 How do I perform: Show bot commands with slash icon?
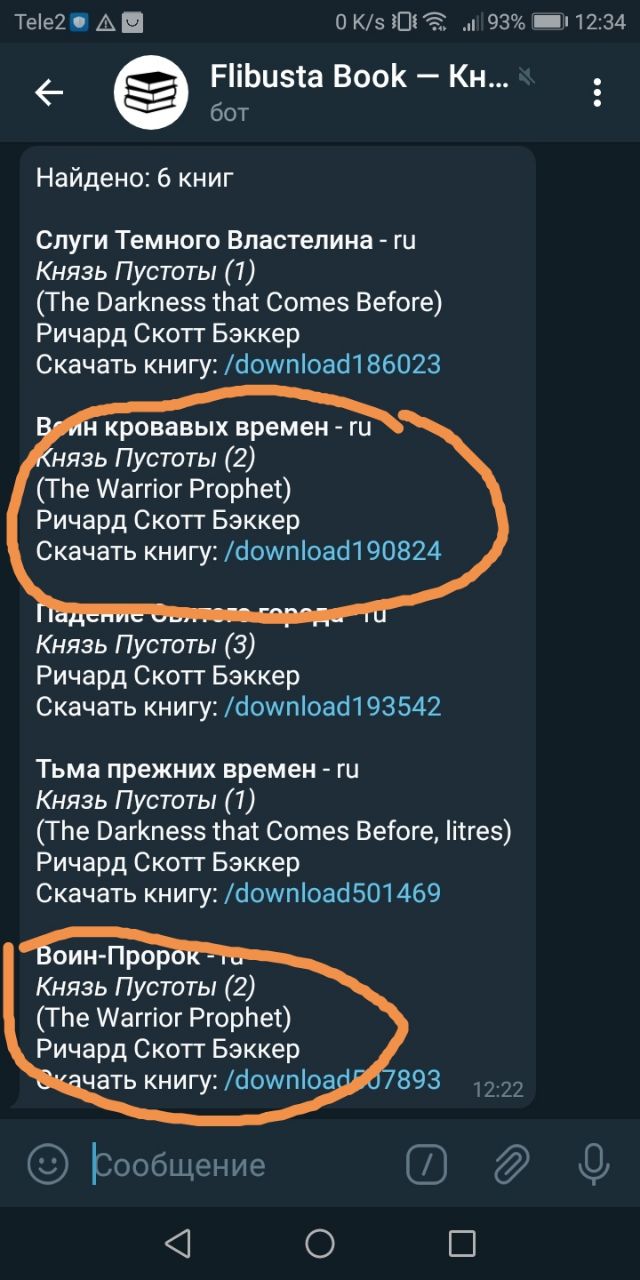(427, 1163)
